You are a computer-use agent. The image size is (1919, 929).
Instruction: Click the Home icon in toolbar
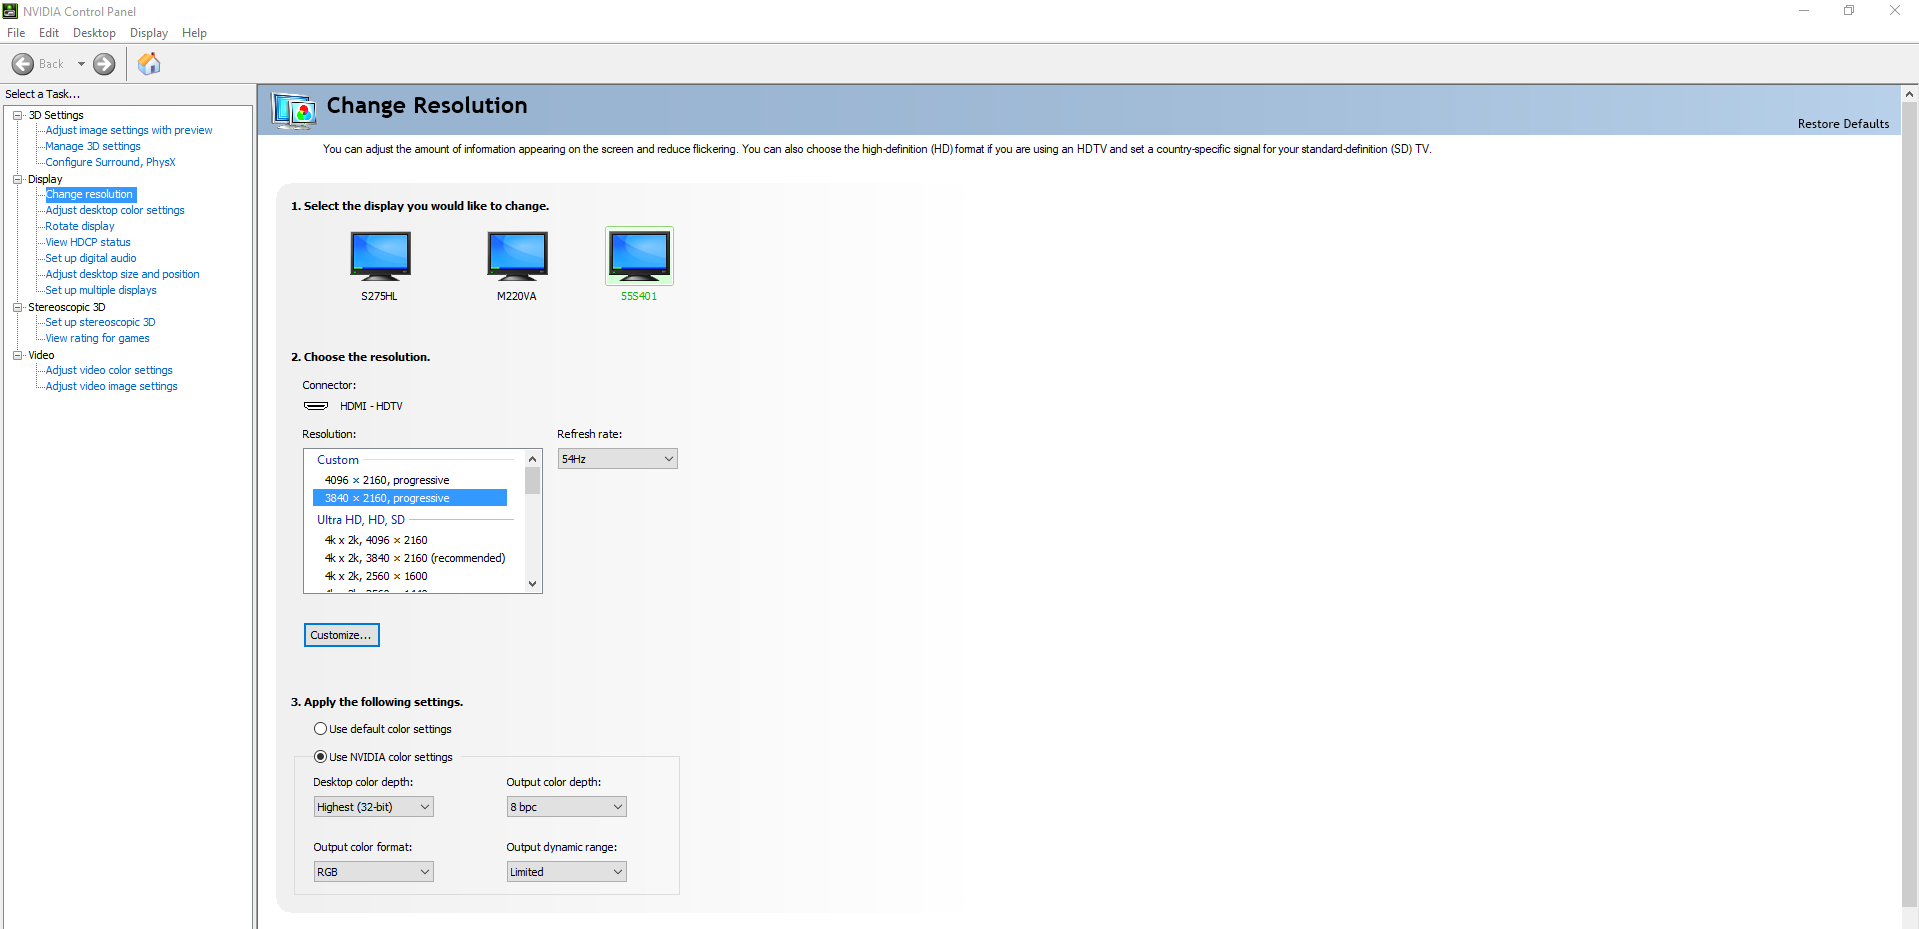149,64
